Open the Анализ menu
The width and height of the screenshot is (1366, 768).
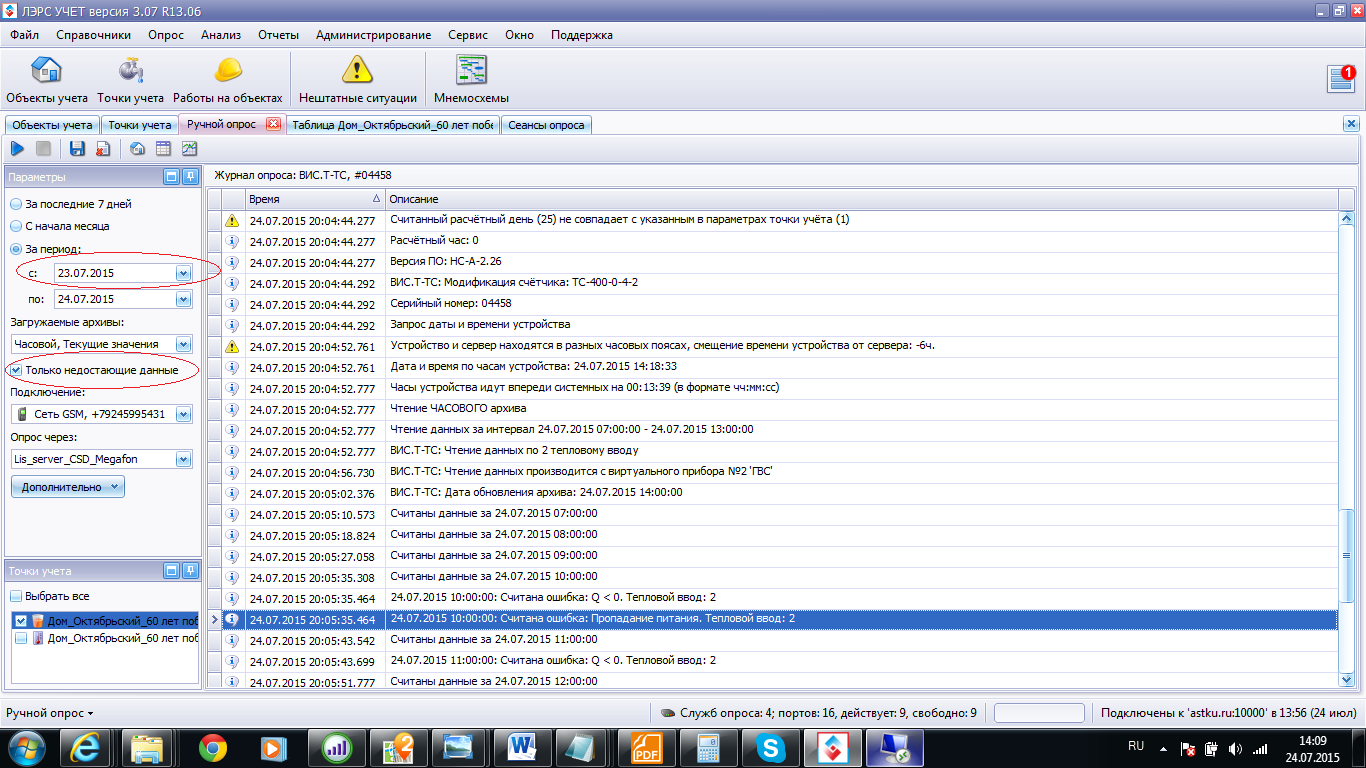[x=221, y=35]
